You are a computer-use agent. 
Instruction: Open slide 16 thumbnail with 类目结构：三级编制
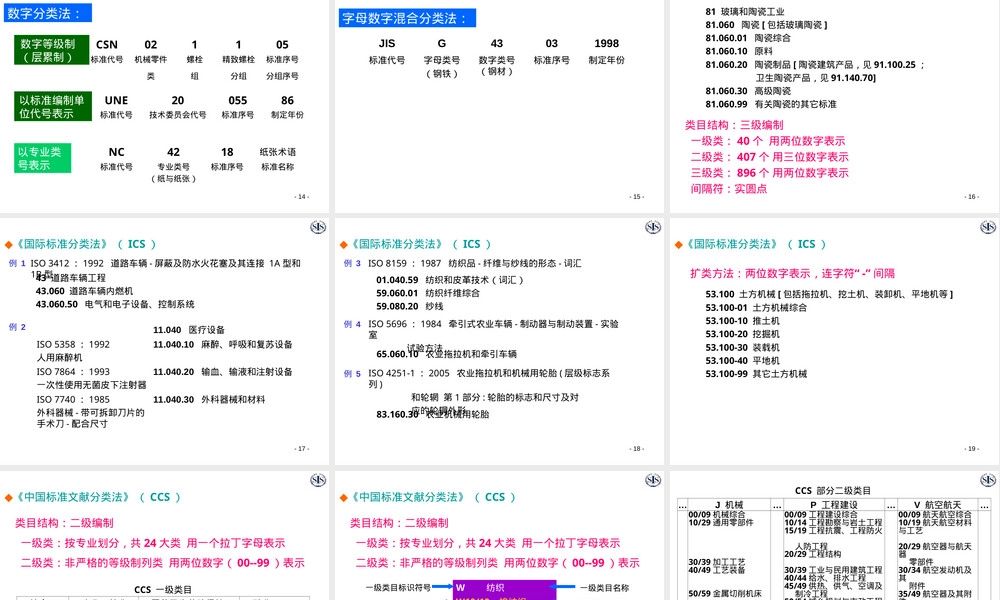(x=835, y=105)
